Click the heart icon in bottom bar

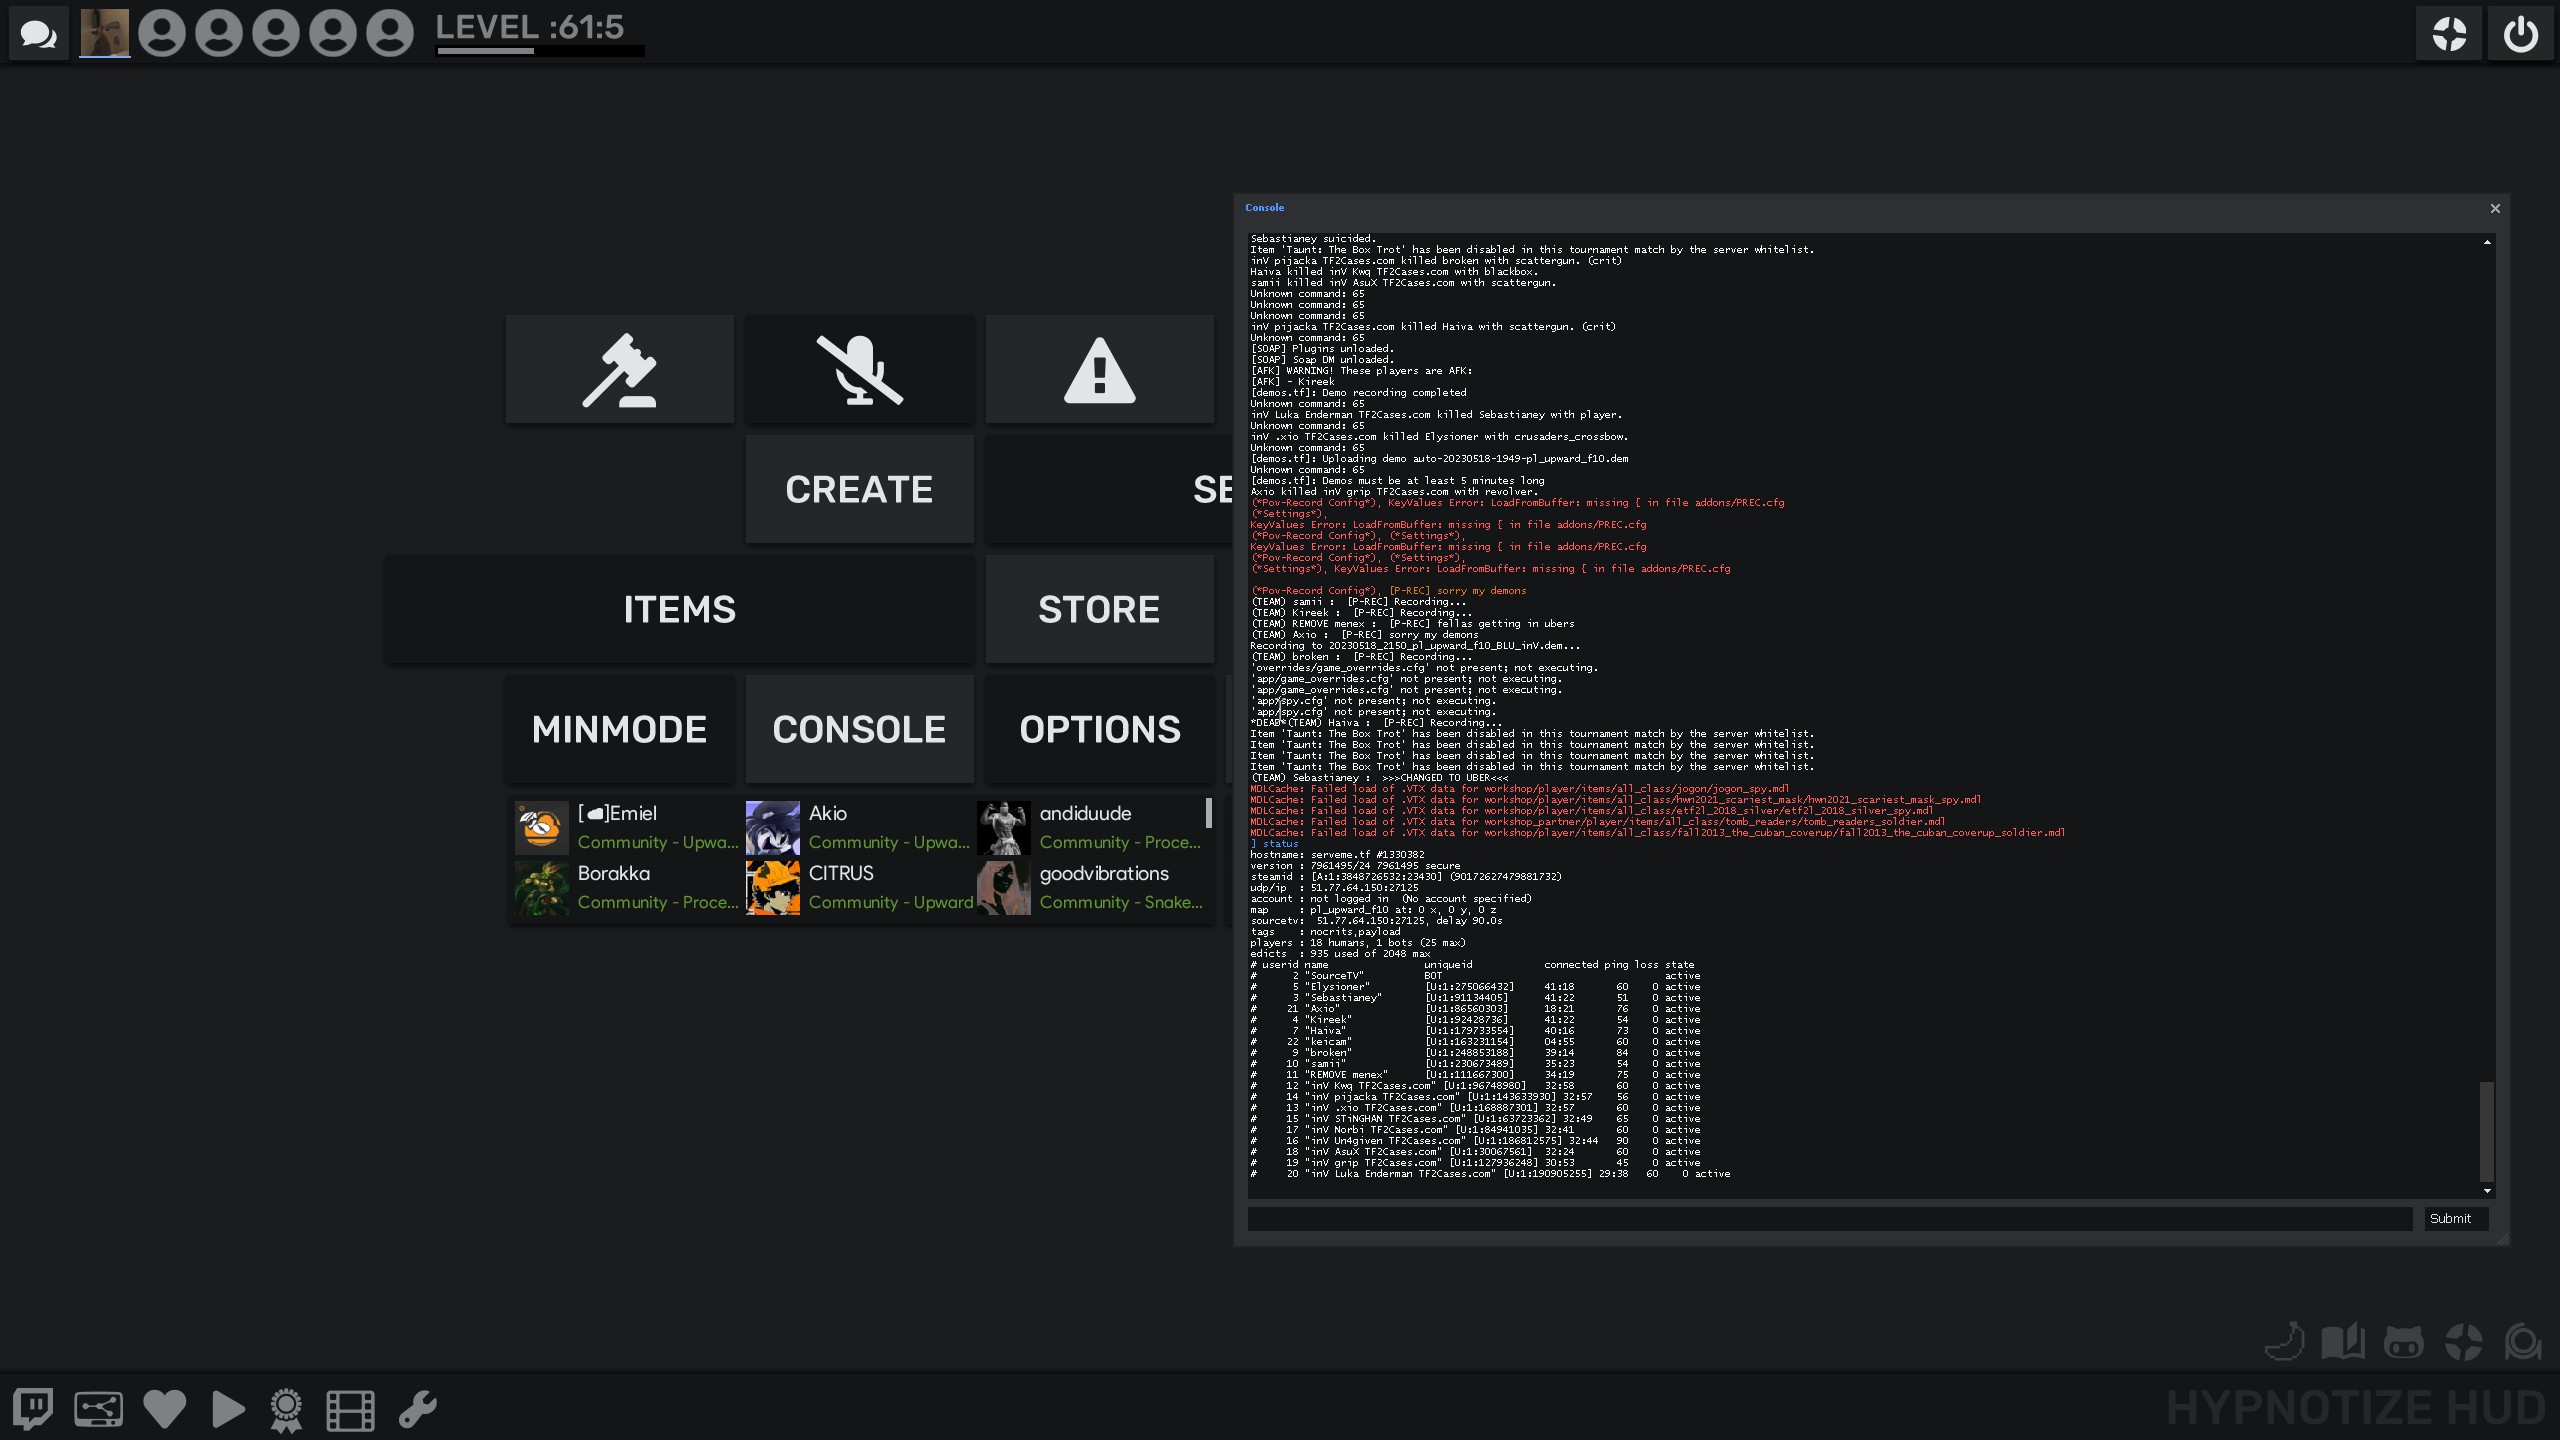click(x=165, y=1409)
